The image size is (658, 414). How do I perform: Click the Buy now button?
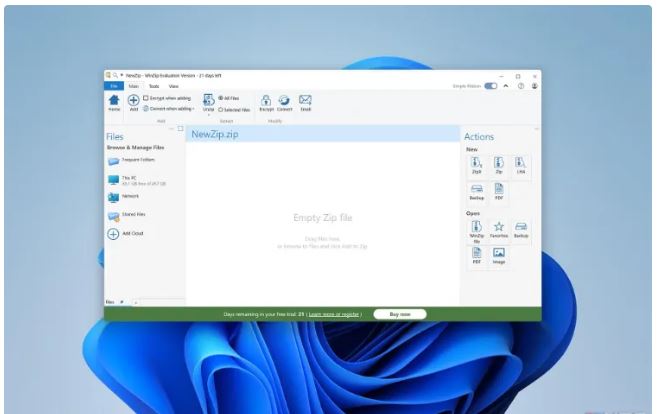tap(398, 314)
